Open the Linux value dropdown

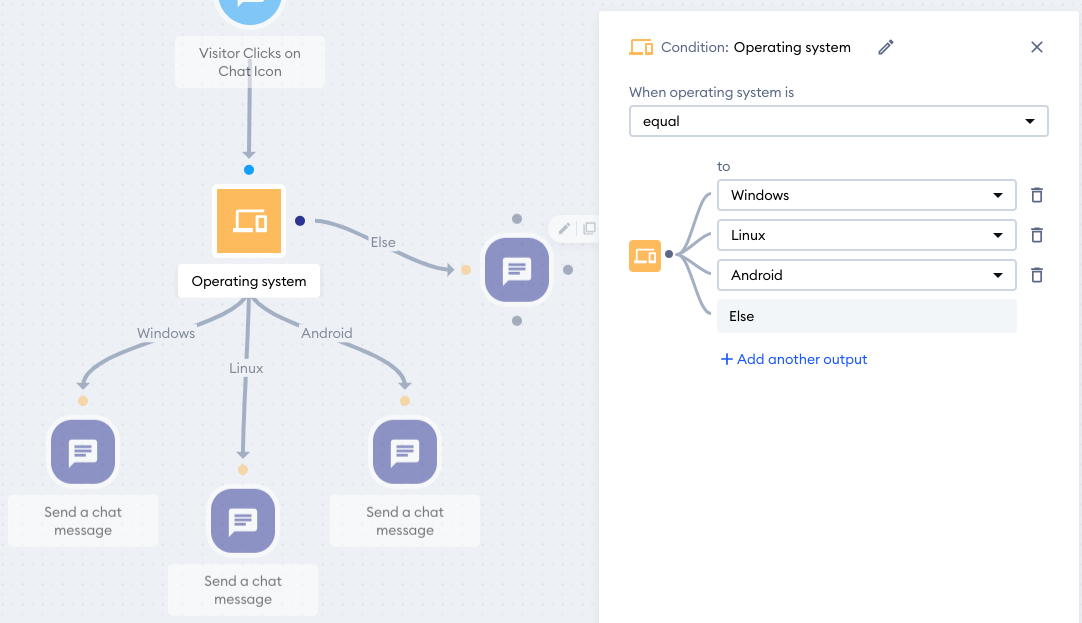coord(867,235)
